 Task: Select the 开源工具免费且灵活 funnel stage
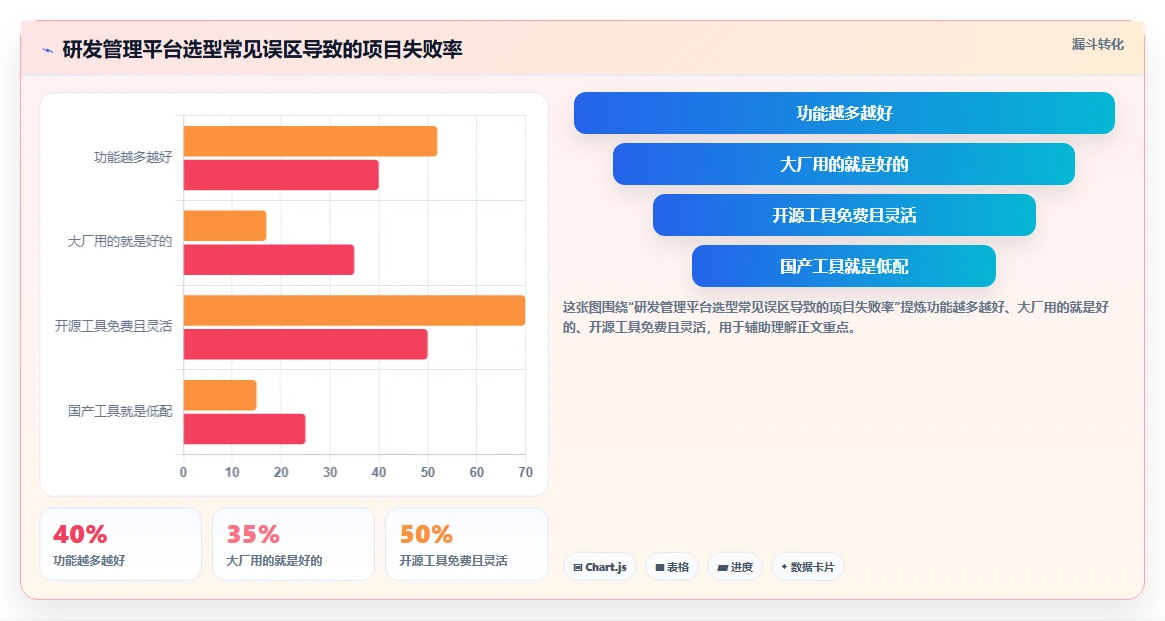coord(844,215)
